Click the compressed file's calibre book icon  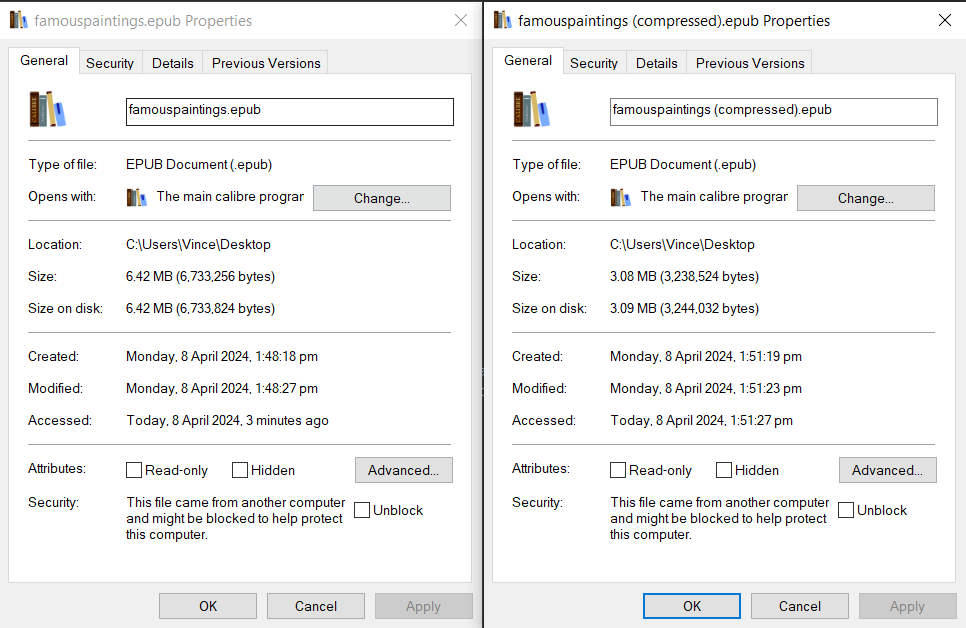tap(530, 110)
